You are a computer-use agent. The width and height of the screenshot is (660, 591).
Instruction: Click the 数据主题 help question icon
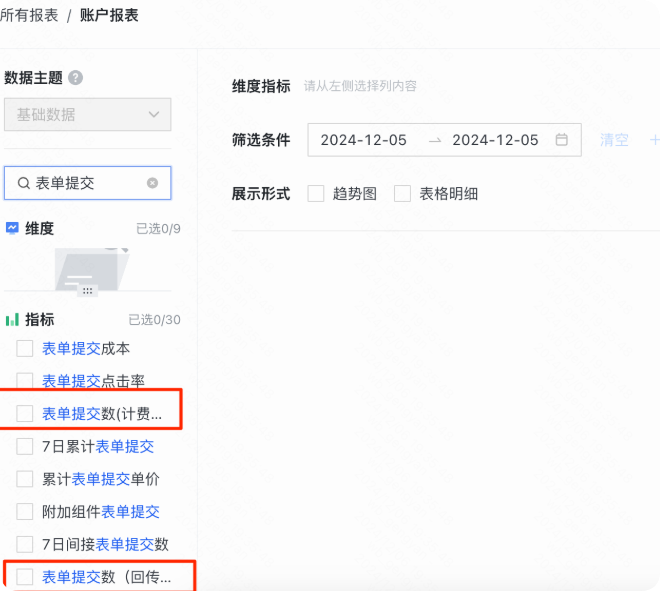point(75,78)
